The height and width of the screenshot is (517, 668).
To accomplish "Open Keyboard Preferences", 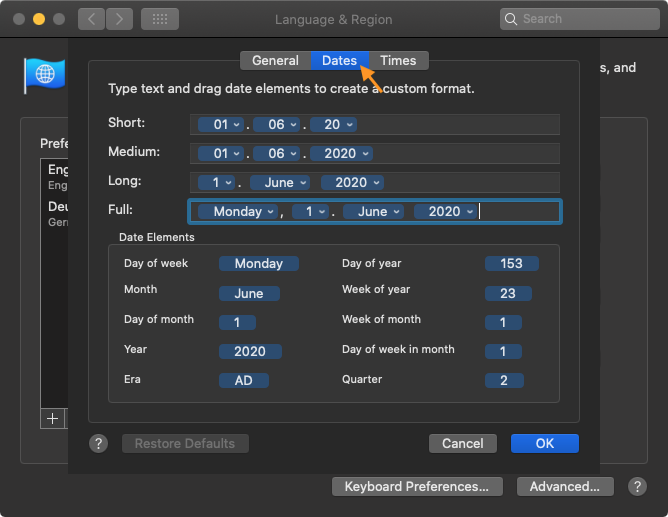I will point(417,486).
